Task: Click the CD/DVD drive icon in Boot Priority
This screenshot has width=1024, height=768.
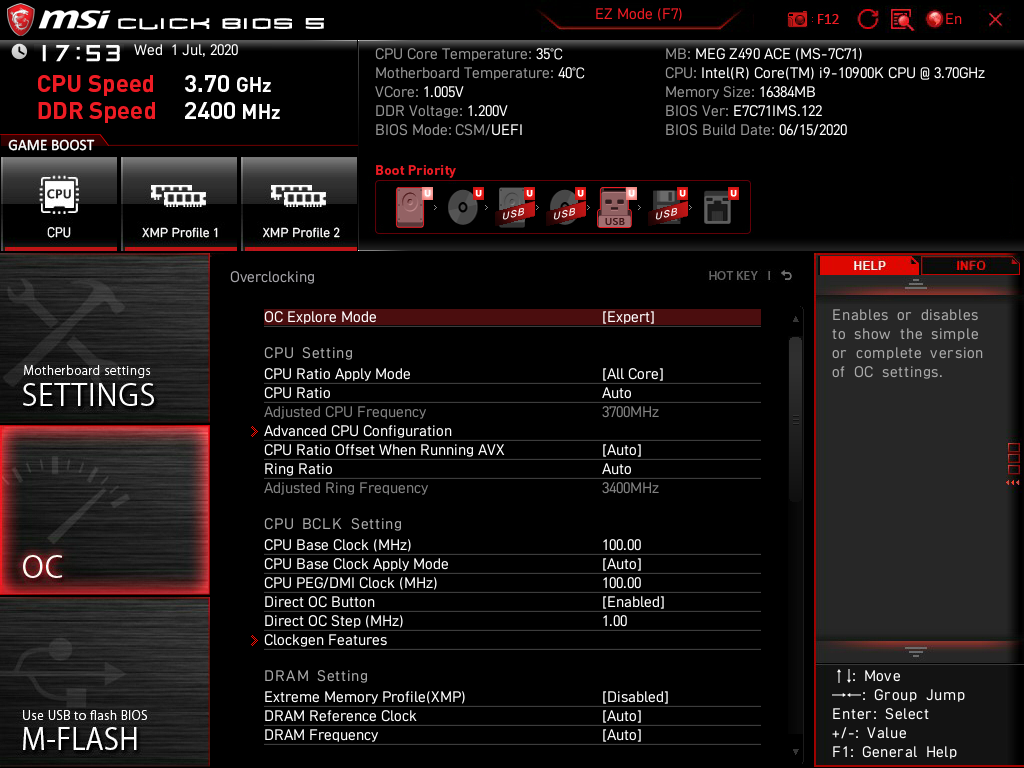Action: pyautogui.click(x=461, y=207)
